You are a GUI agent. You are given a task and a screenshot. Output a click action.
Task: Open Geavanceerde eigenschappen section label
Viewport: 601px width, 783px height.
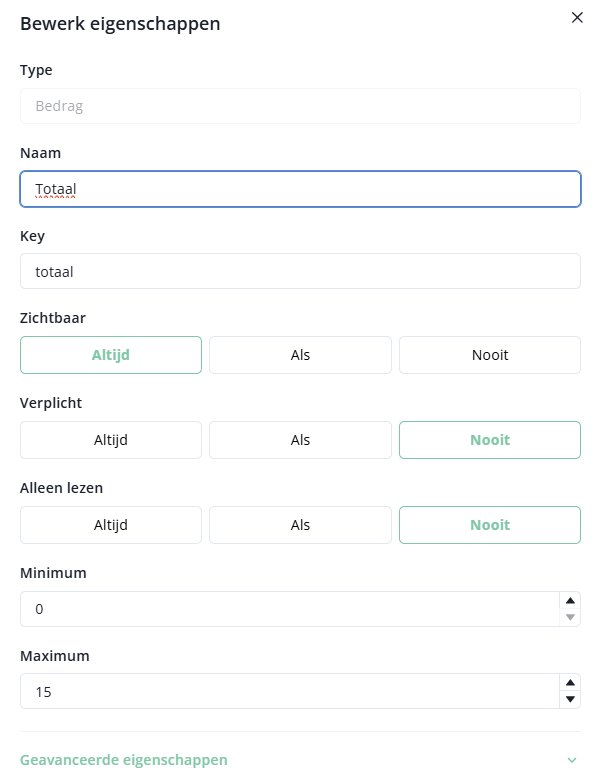124,760
